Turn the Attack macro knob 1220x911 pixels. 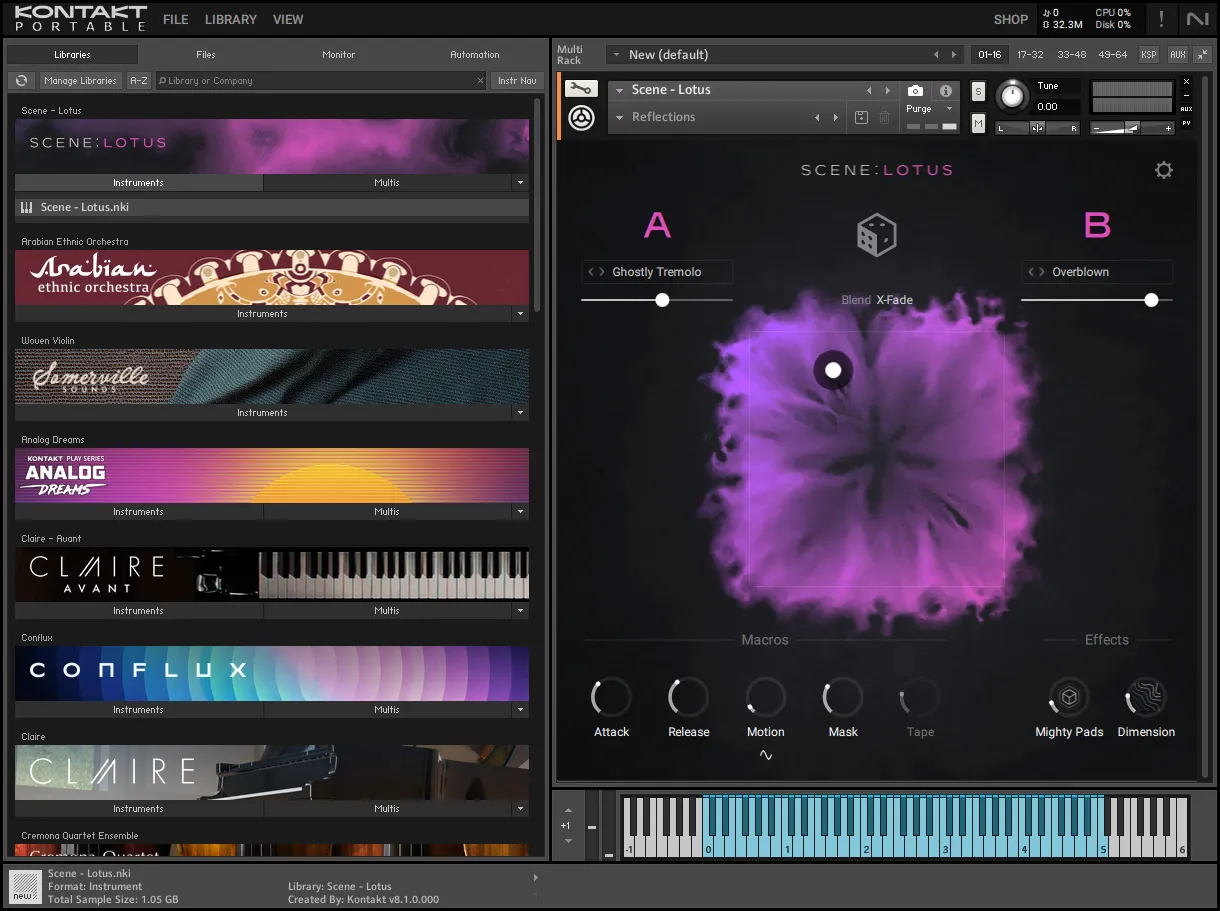pos(611,698)
